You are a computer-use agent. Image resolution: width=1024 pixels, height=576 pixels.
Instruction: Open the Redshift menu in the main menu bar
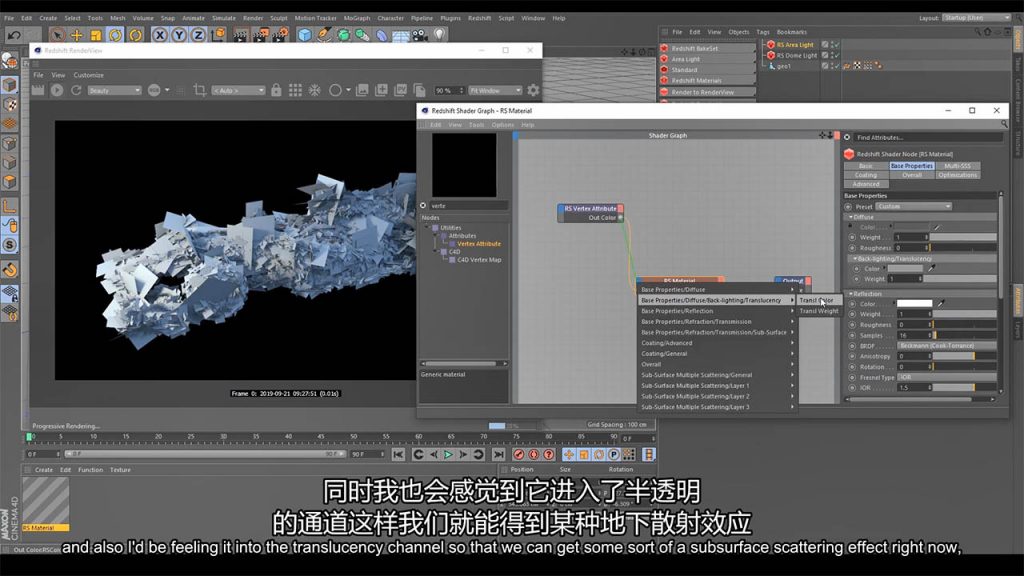point(479,18)
